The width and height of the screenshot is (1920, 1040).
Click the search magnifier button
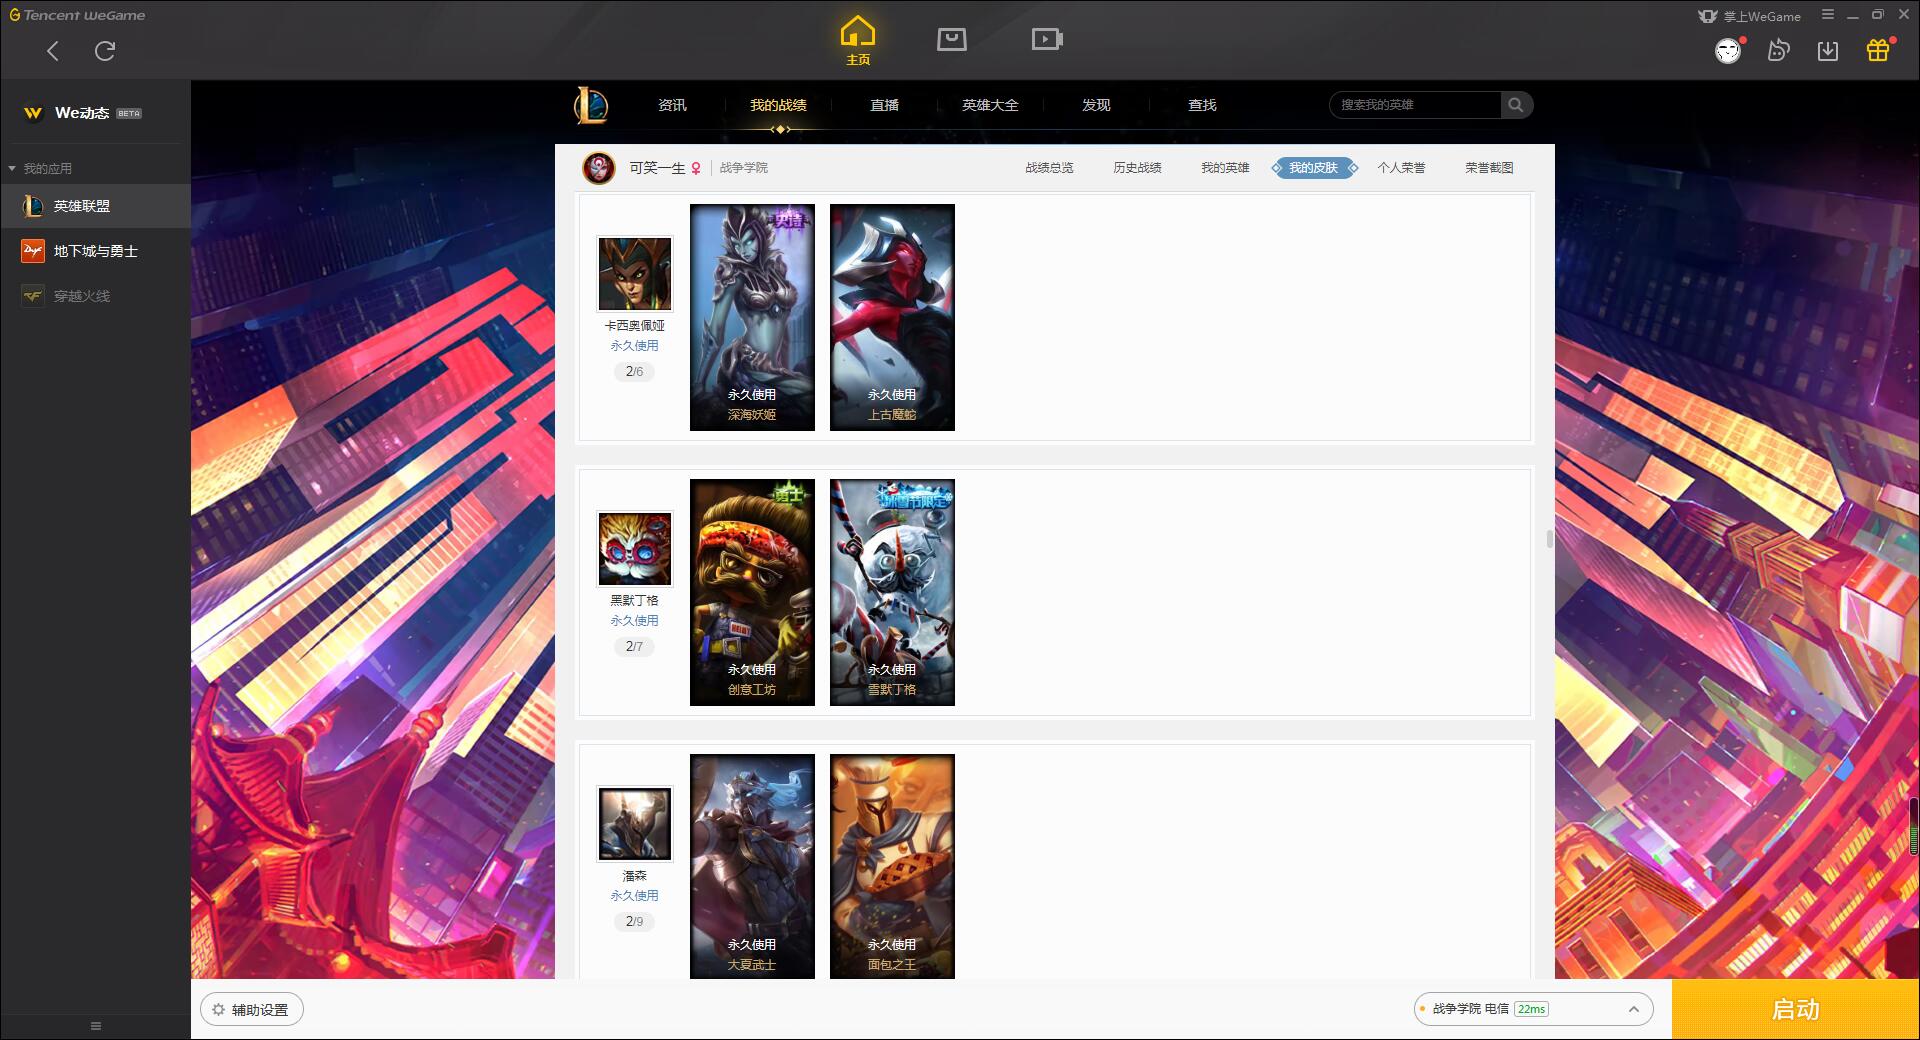click(x=1516, y=105)
